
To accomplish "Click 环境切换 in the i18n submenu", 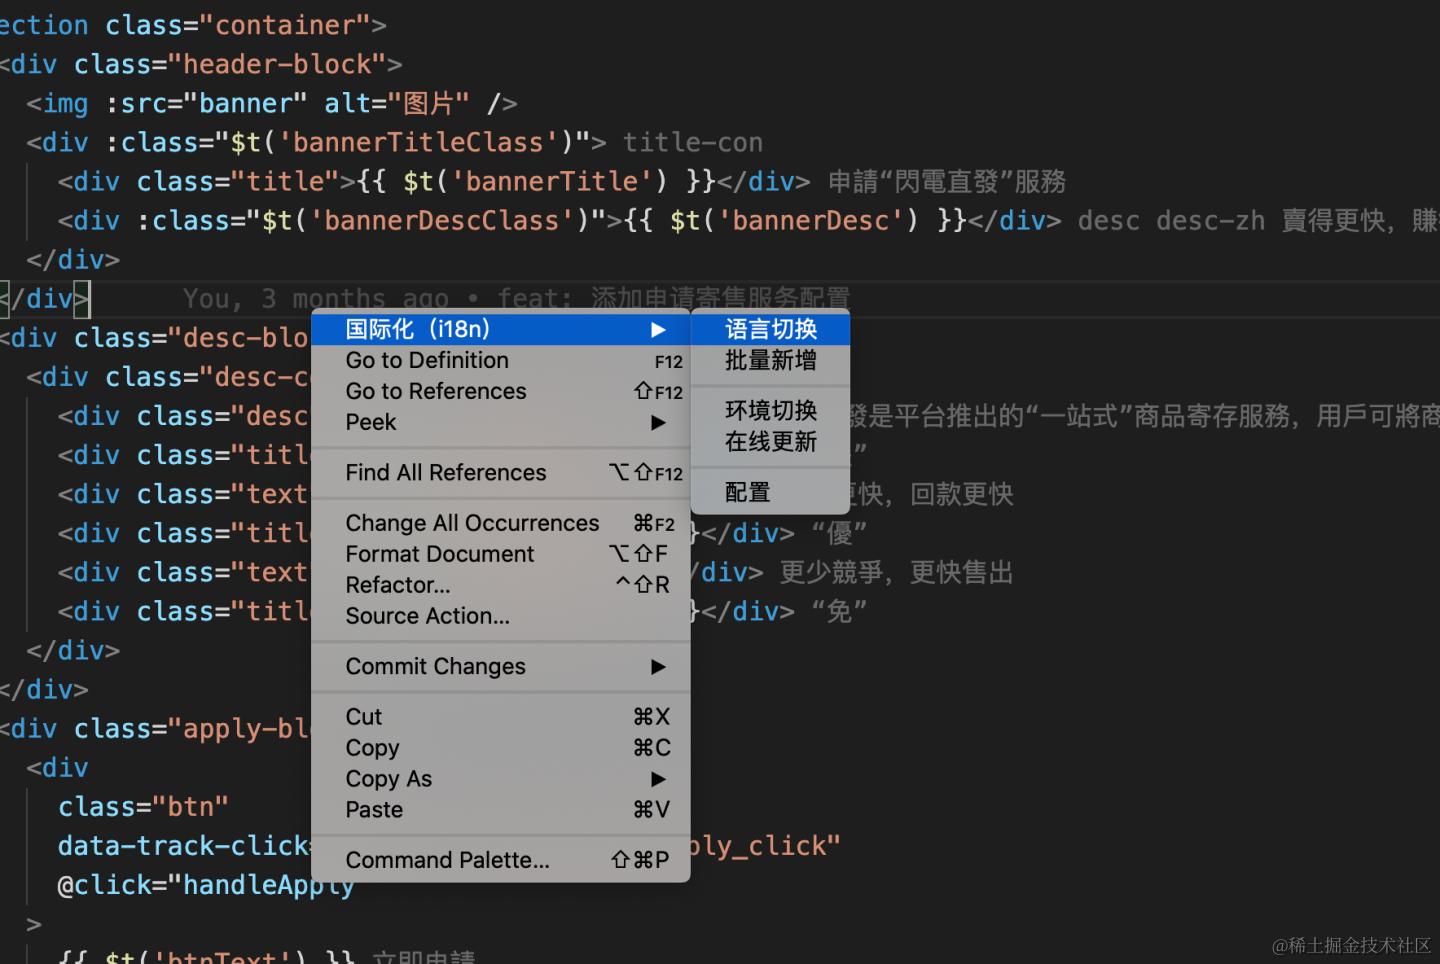I will pos(770,410).
